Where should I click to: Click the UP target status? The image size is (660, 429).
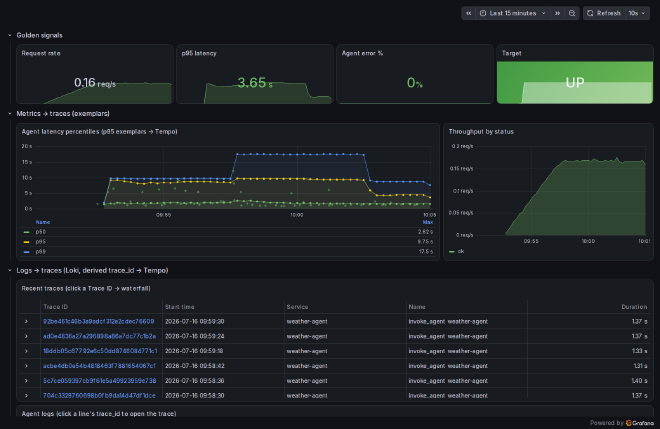tap(575, 83)
